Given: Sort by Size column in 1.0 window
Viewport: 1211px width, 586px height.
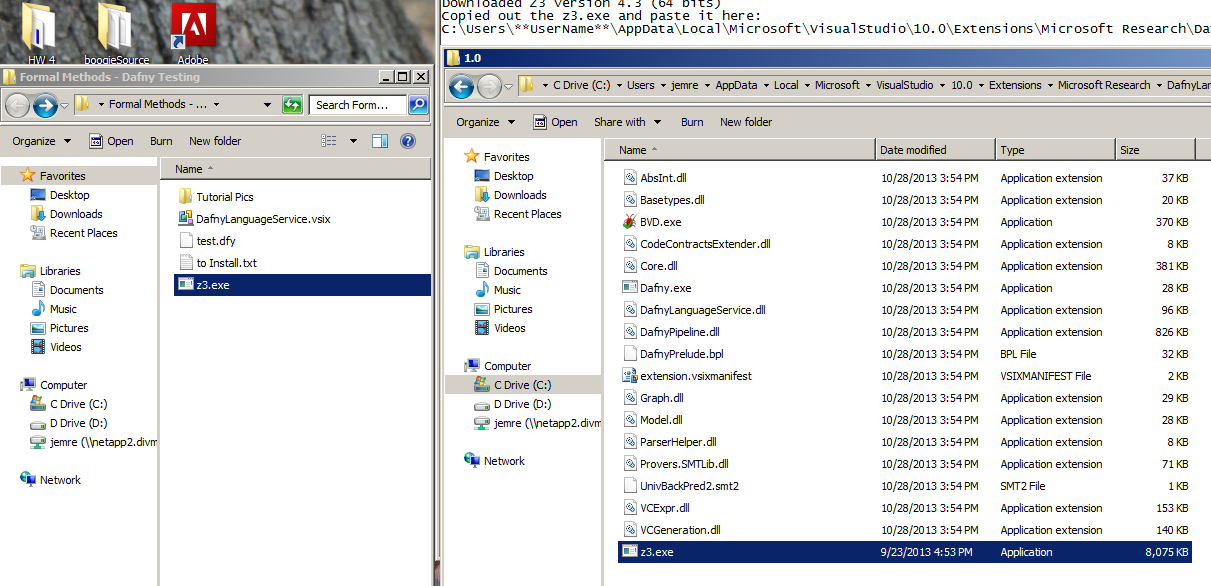Looking at the screenshot, I should tap(1155, 150).
